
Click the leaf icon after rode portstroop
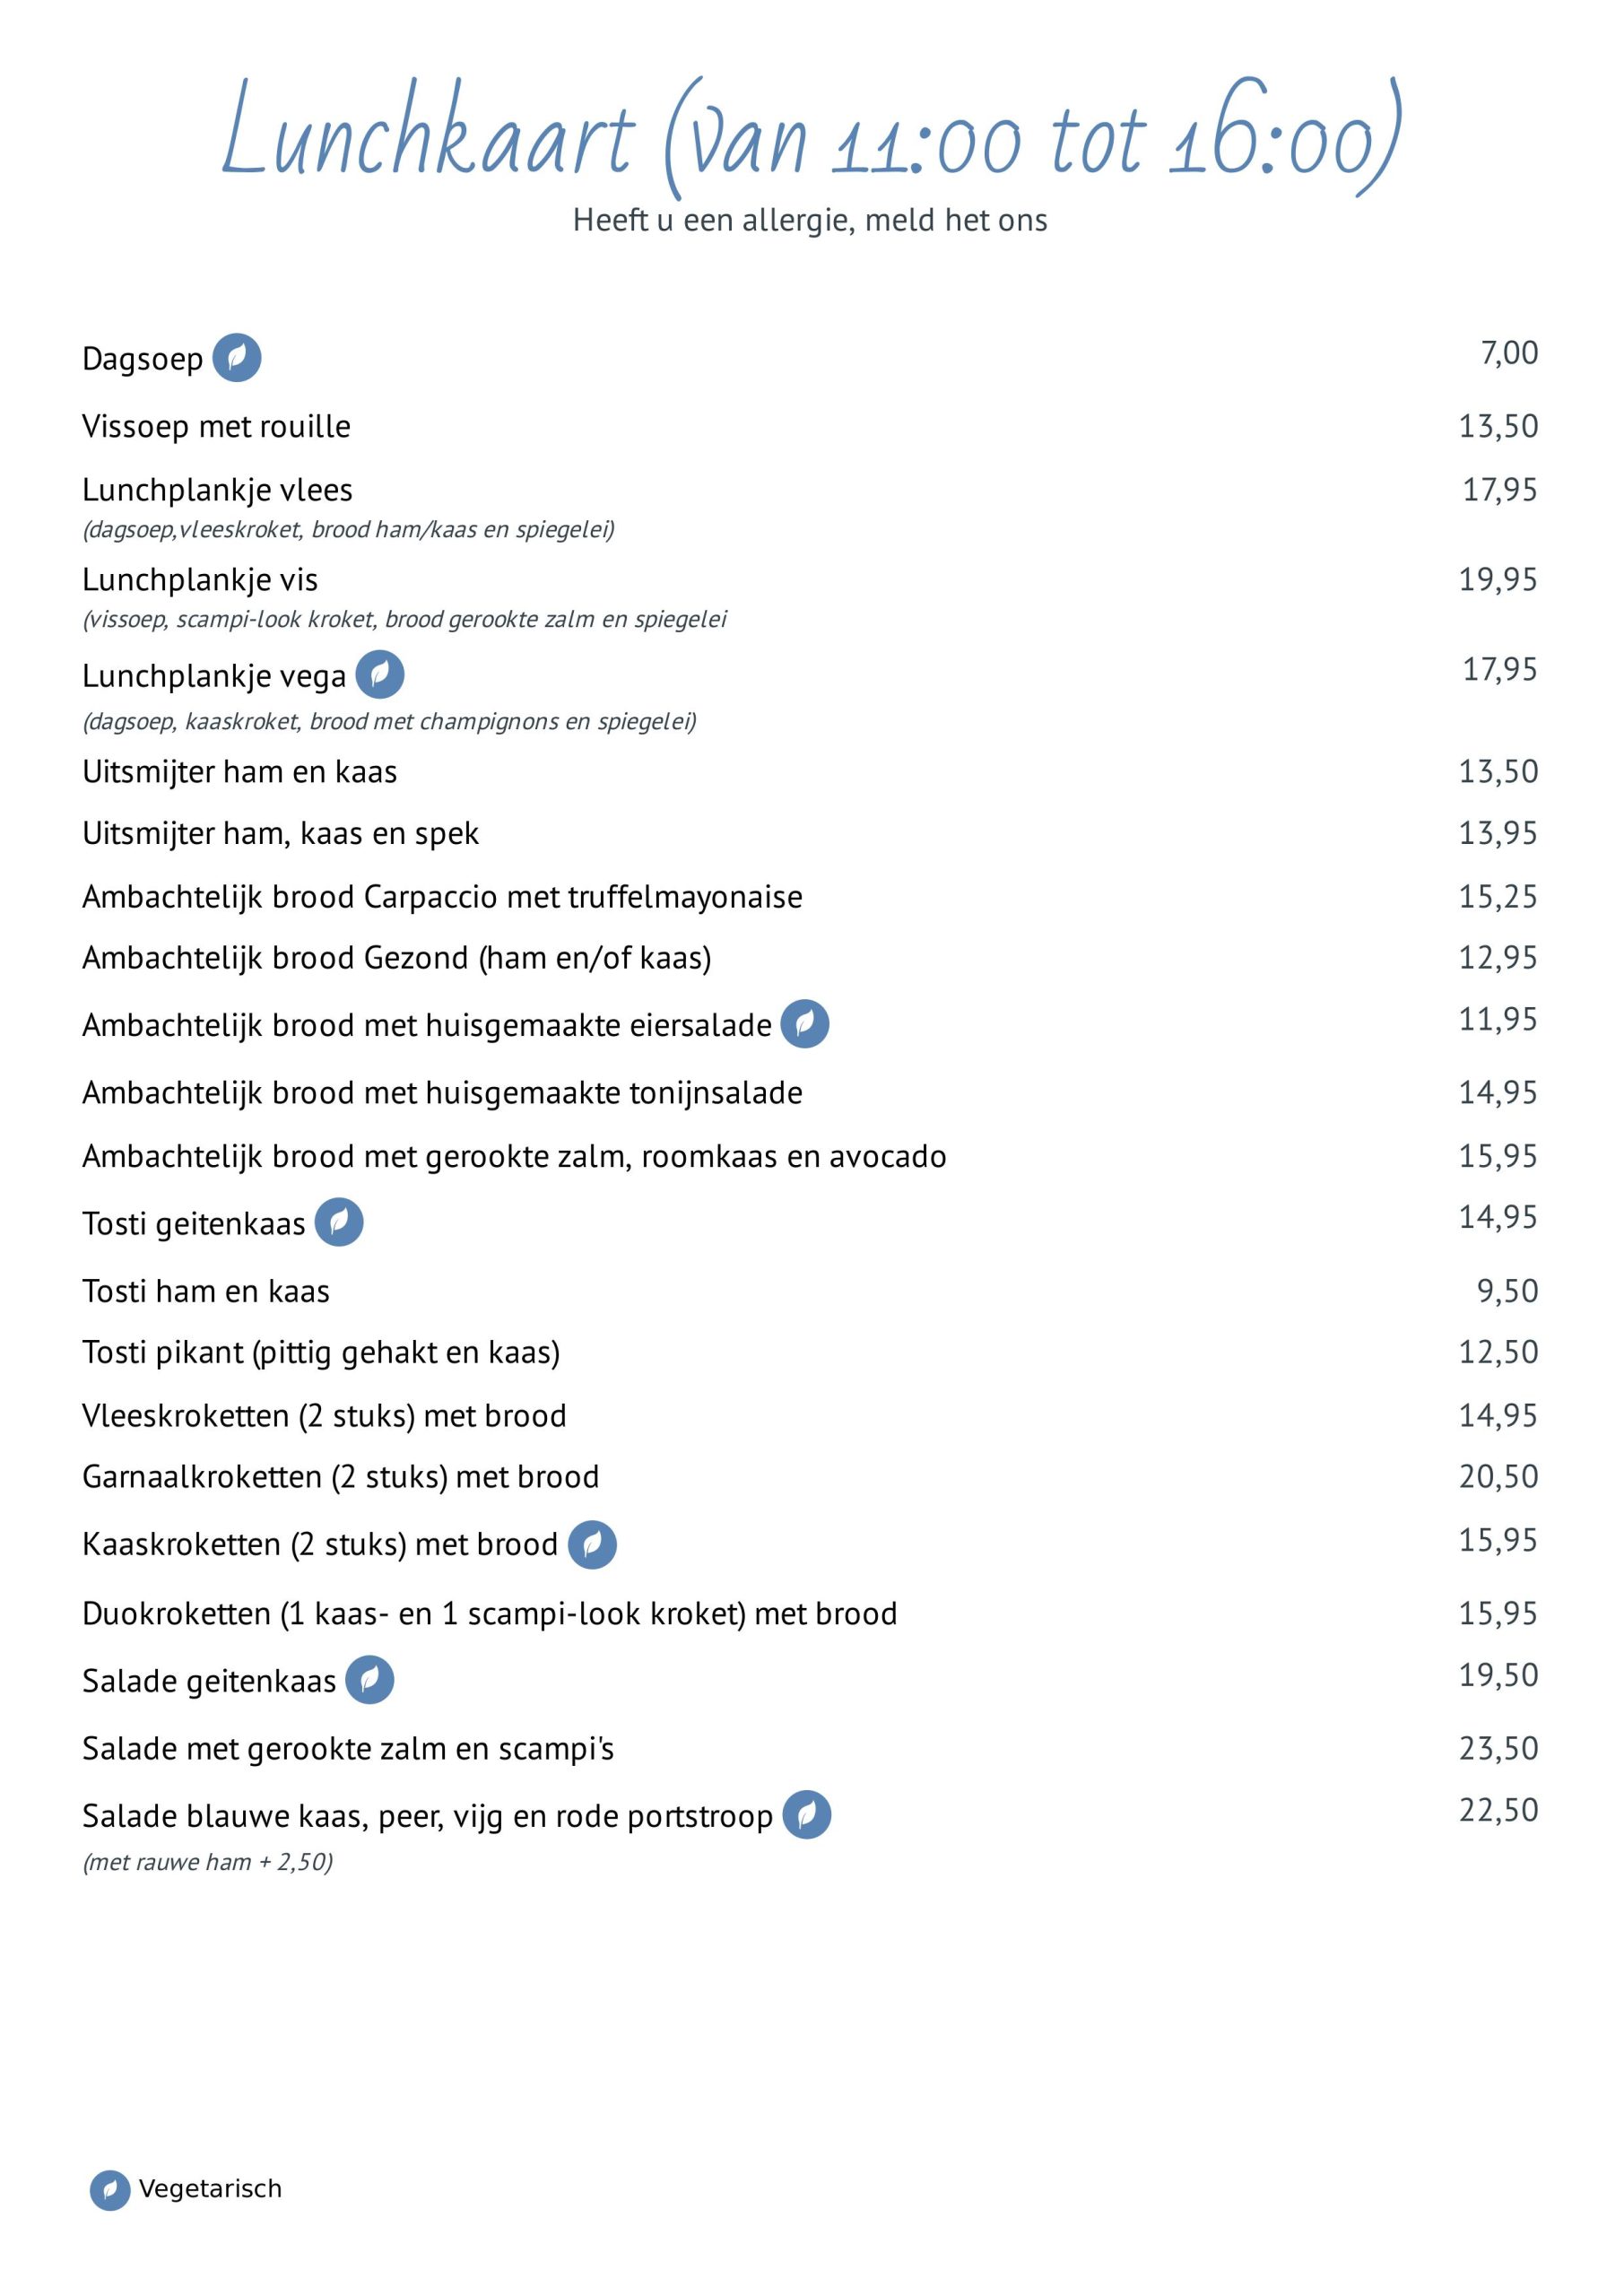click(x=807, y=1815)
